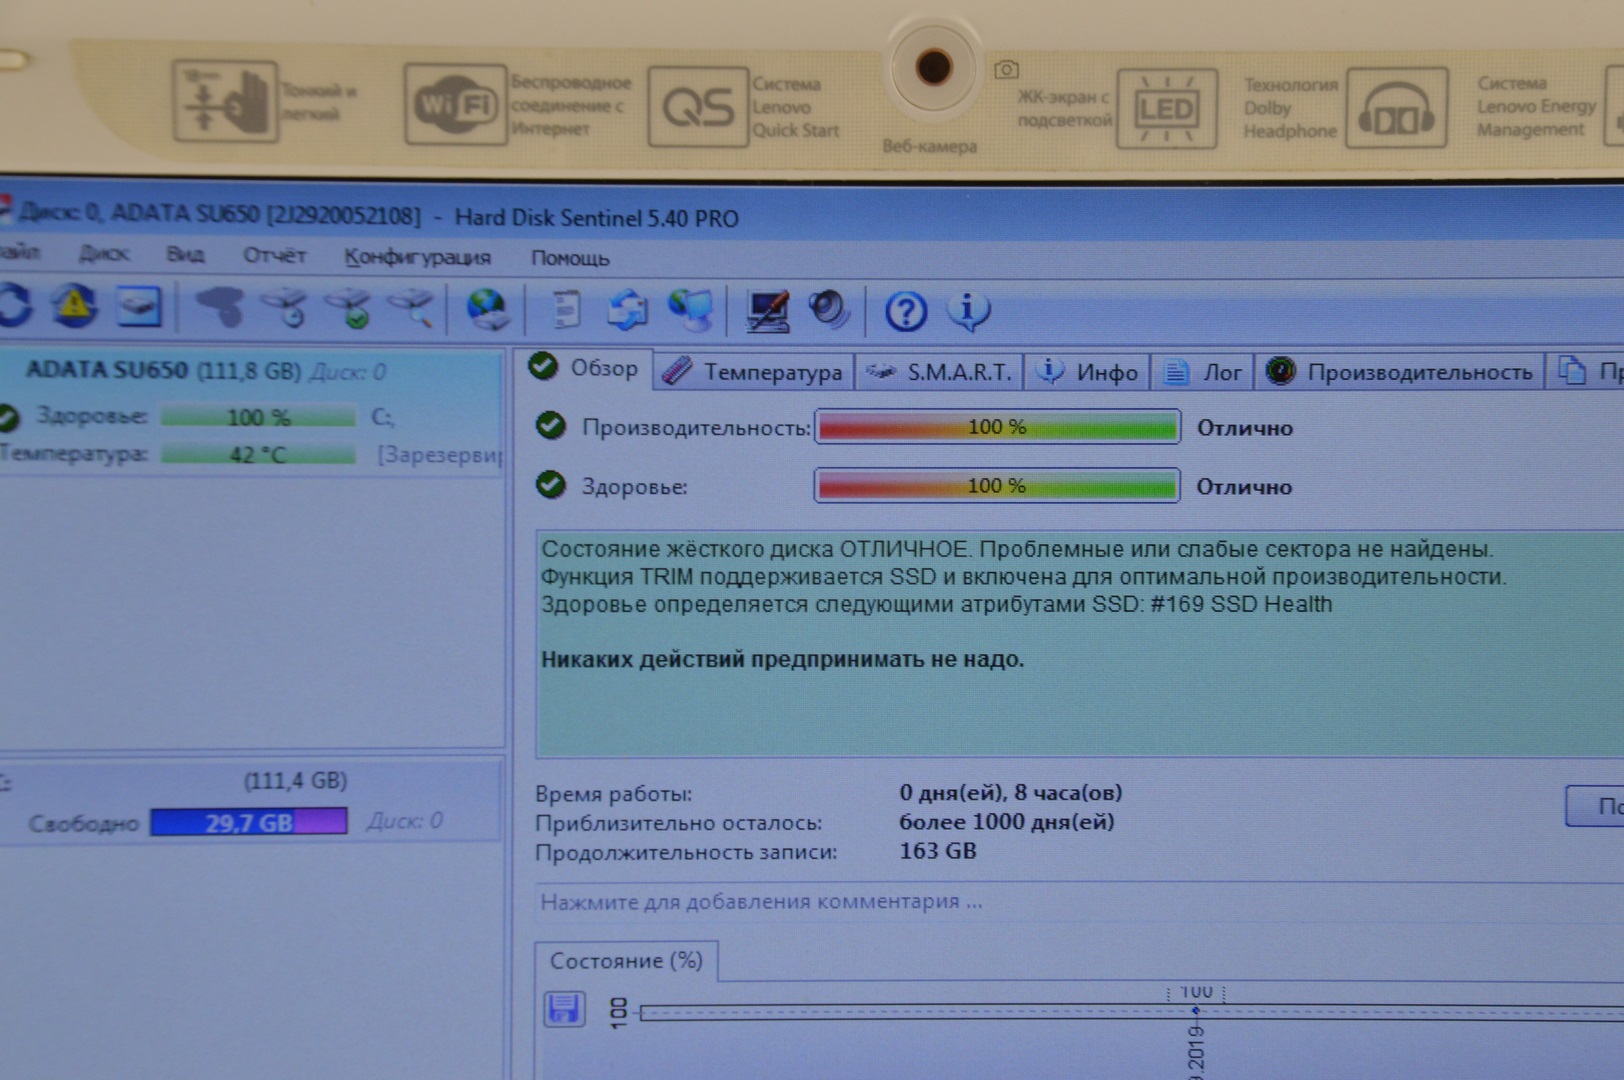
Task: Click the speaker sound toolbar icon
Action: tap(828, 310)
